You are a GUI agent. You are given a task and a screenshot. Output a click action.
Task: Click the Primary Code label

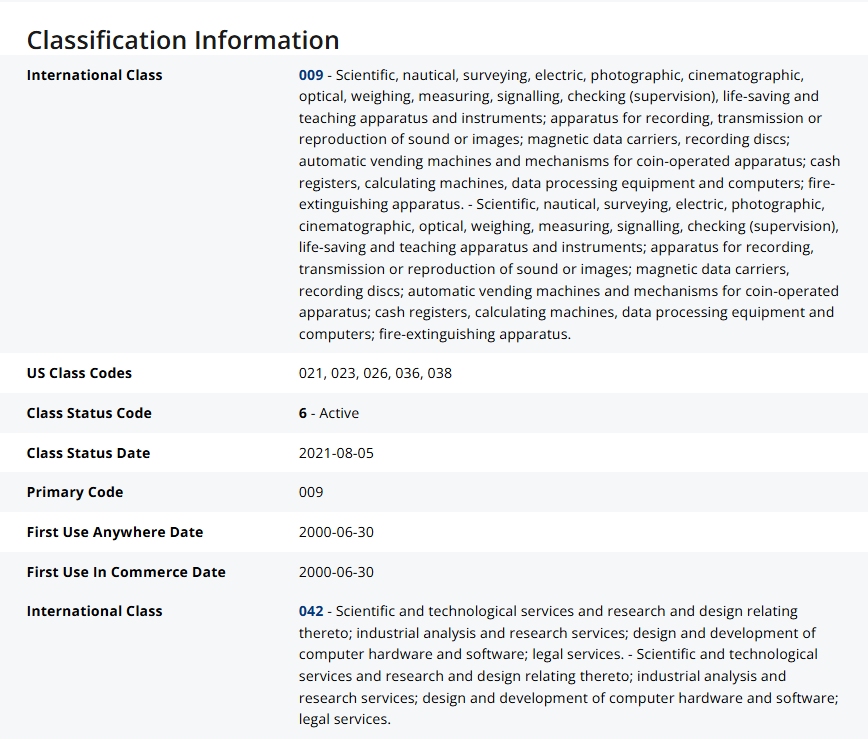point(75,492)
